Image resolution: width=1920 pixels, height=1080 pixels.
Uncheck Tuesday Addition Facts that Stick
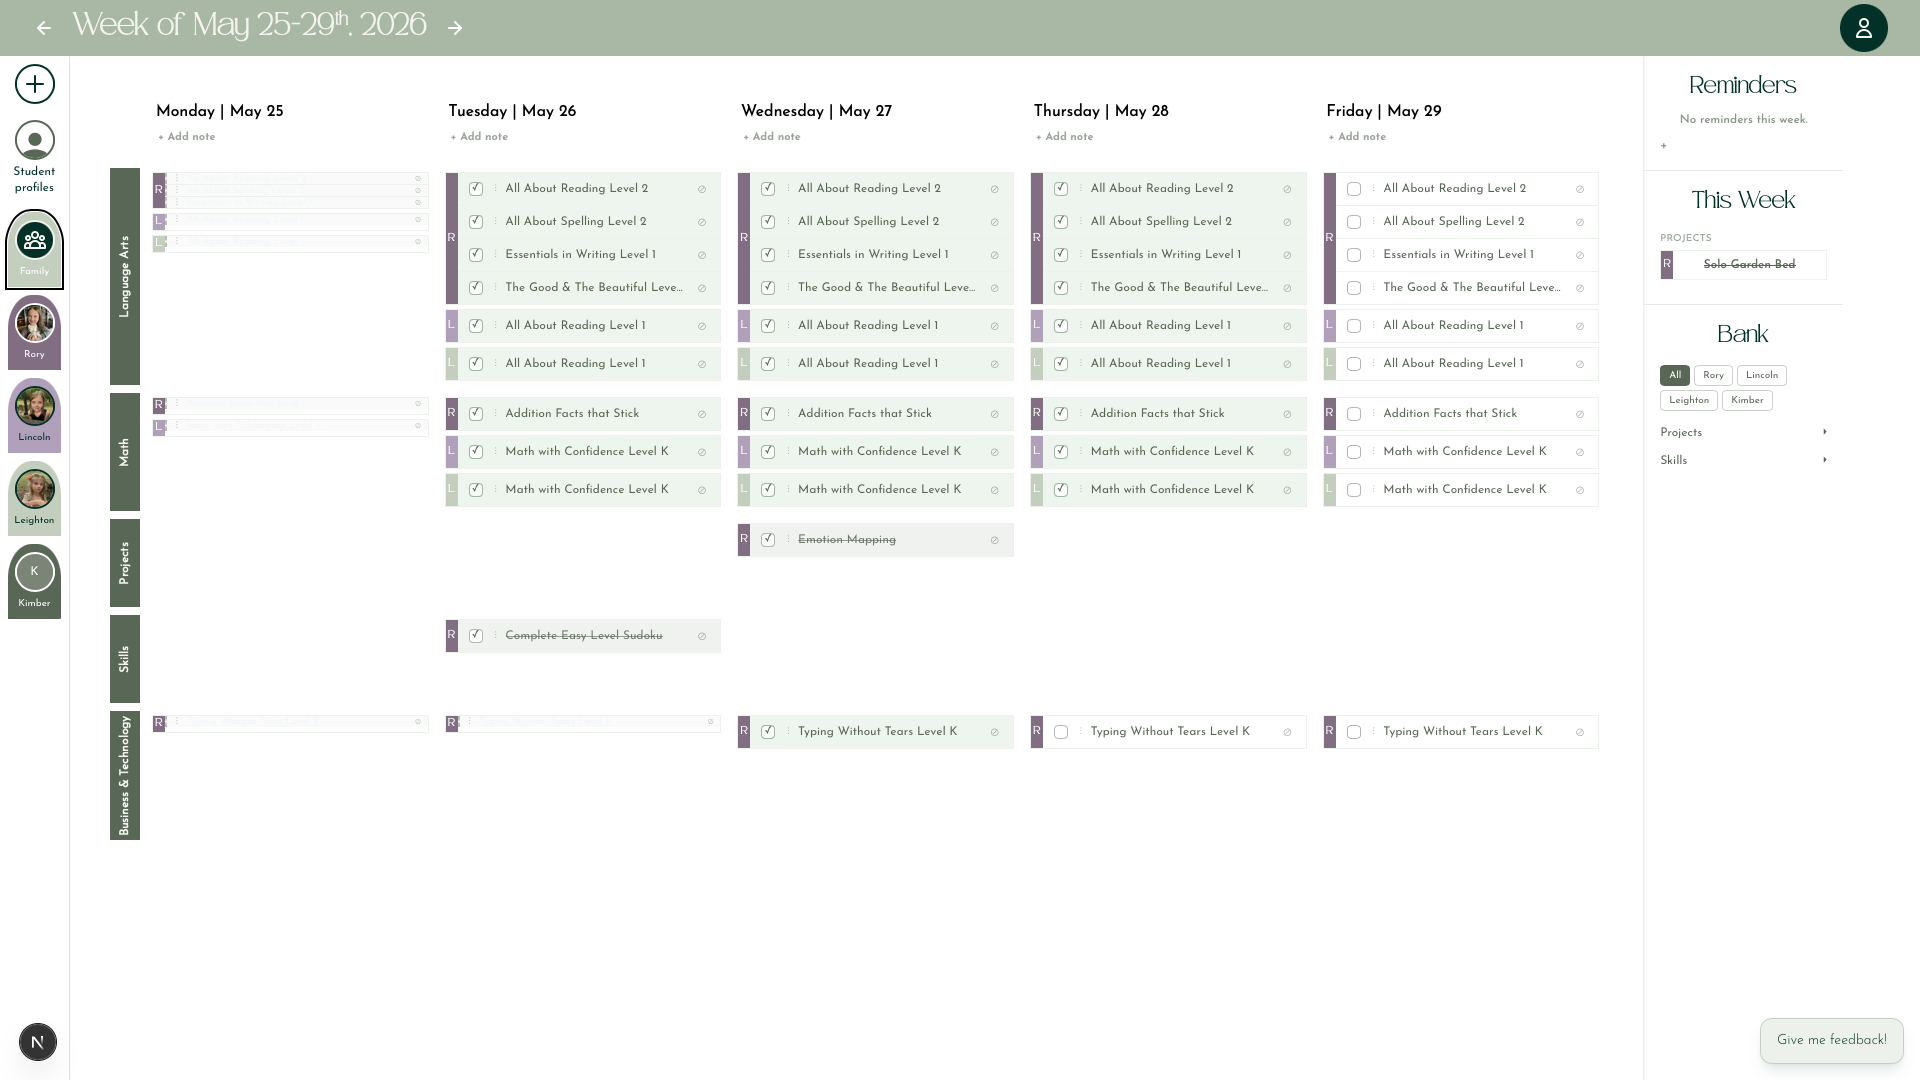(x=476, y=414)
